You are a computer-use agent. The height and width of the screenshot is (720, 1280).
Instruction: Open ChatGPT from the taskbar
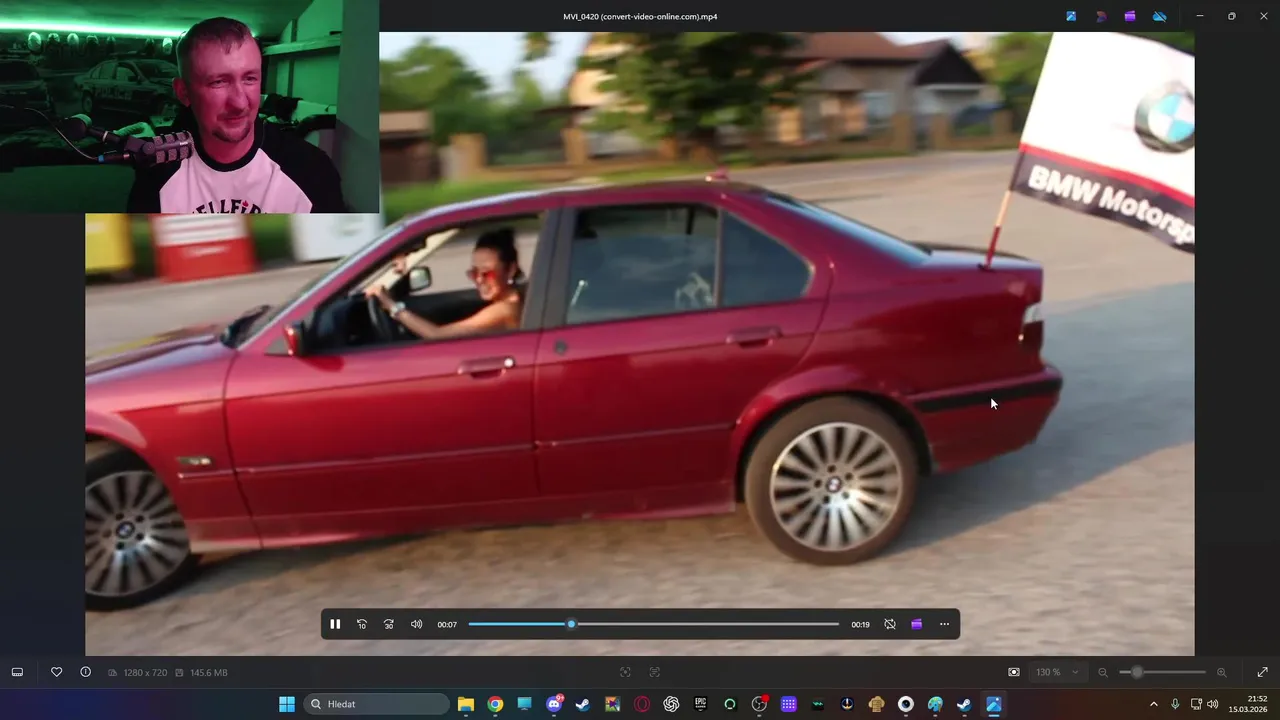671,704
